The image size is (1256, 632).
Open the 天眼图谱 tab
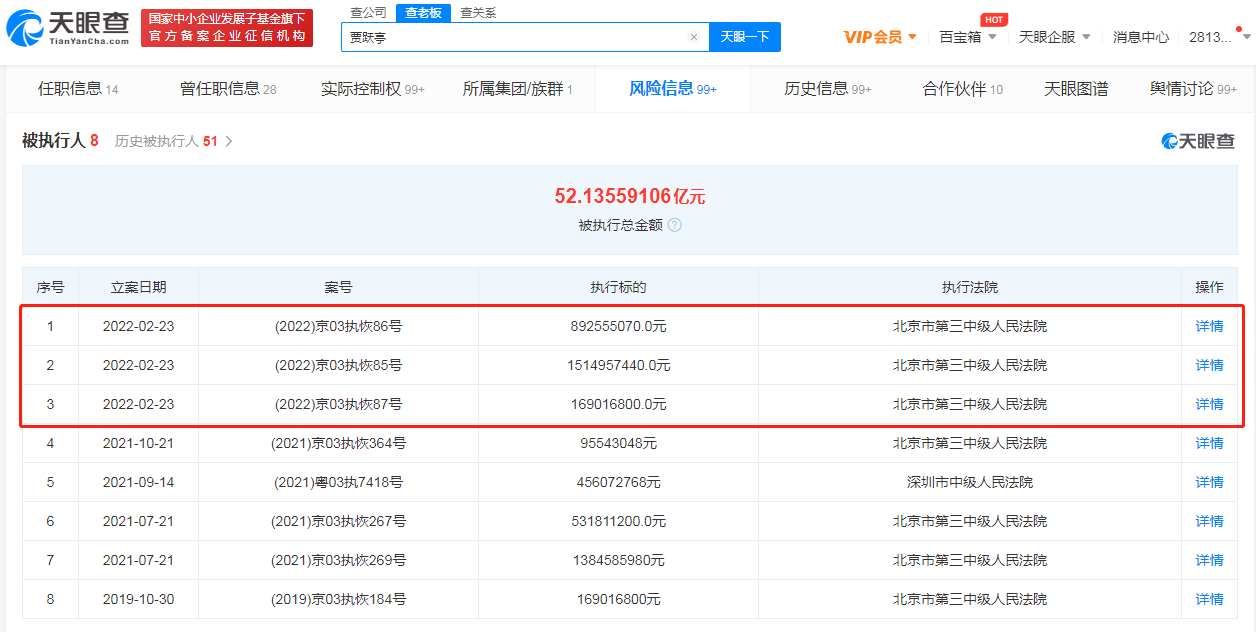pyautogui.click(x=1076, y=89)
